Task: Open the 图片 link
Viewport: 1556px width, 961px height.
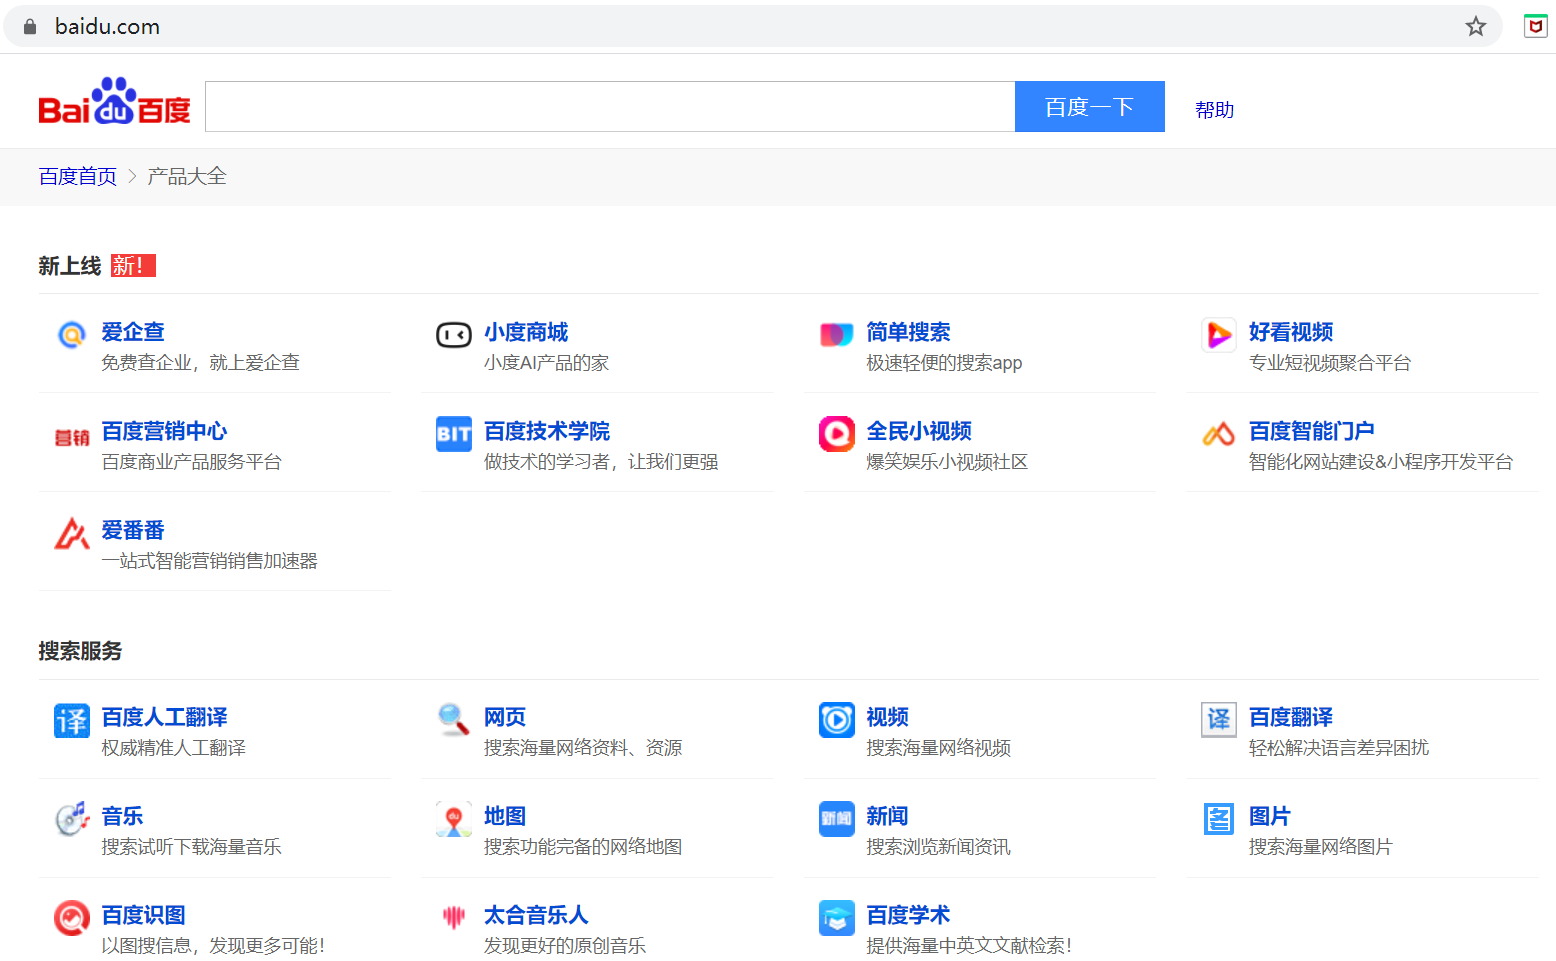Action: [1270, 816]
